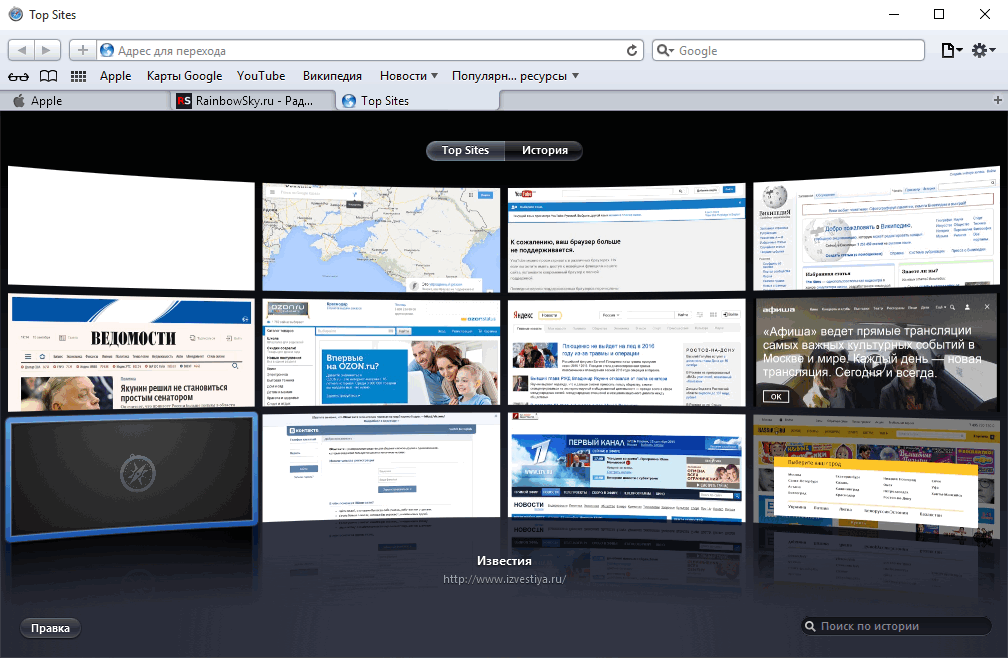Open the Google Maps thumbnail
This screenshot has height=658, width=1008.
click(x=381, y=238)
